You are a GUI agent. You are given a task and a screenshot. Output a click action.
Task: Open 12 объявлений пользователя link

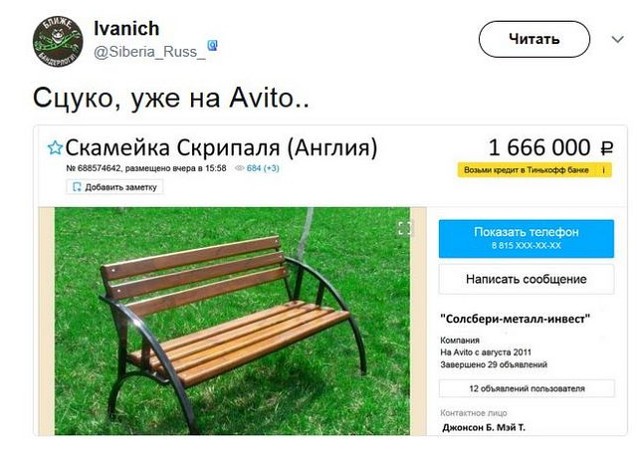click(527, 388)
